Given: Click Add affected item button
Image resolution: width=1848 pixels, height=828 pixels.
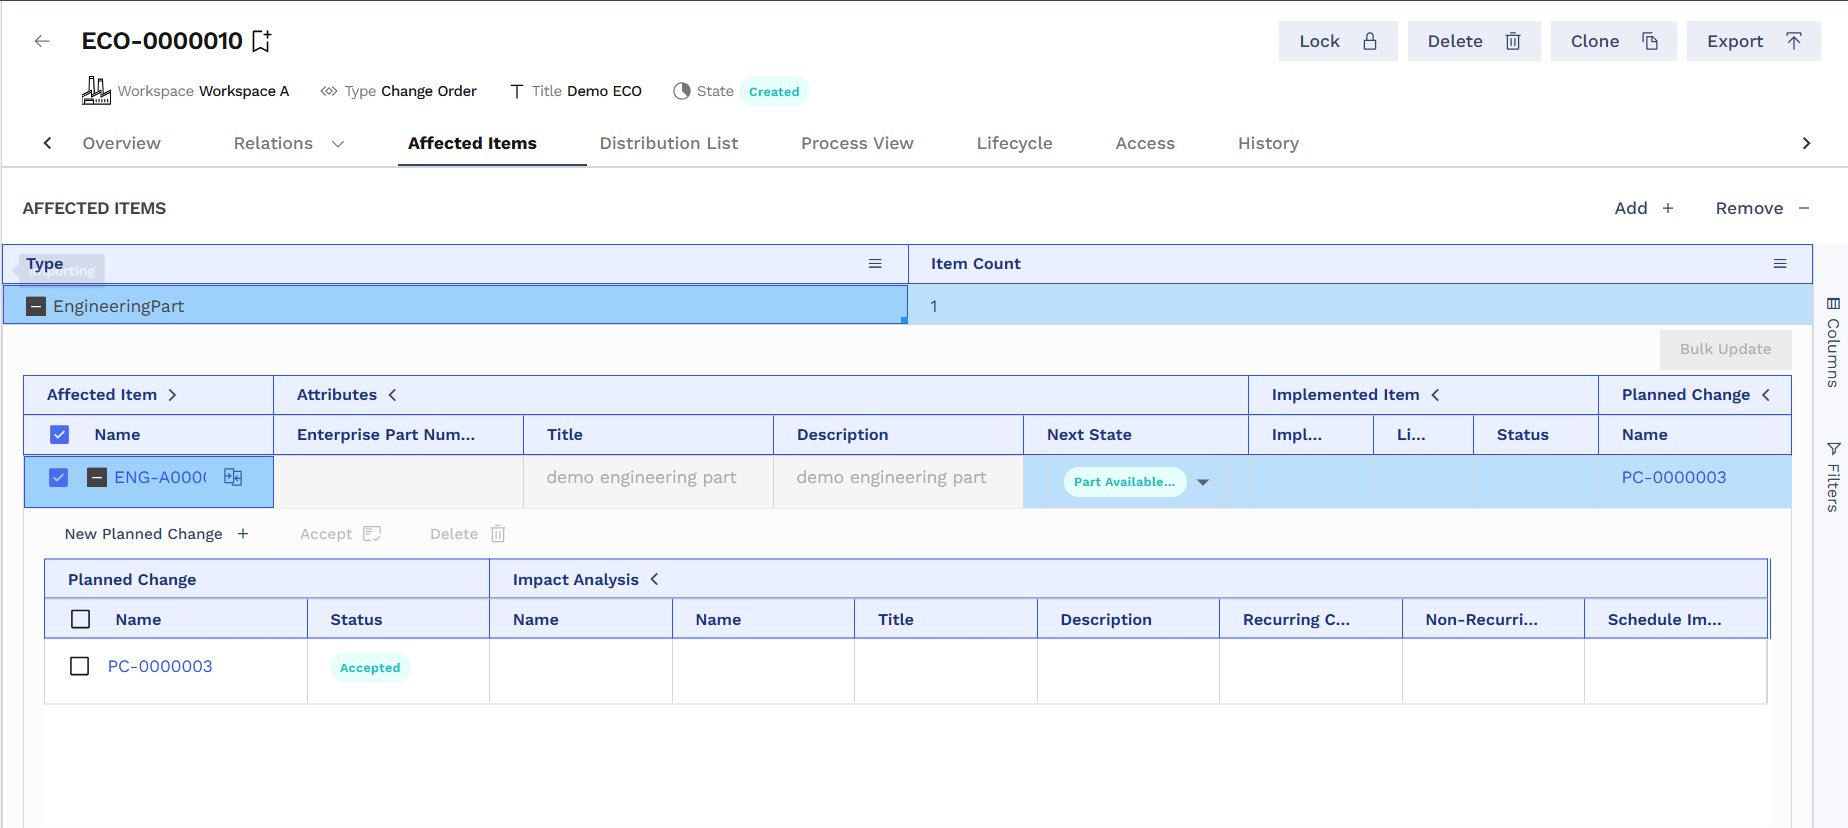Looking at the screenshot, I should pos(1644,208).
